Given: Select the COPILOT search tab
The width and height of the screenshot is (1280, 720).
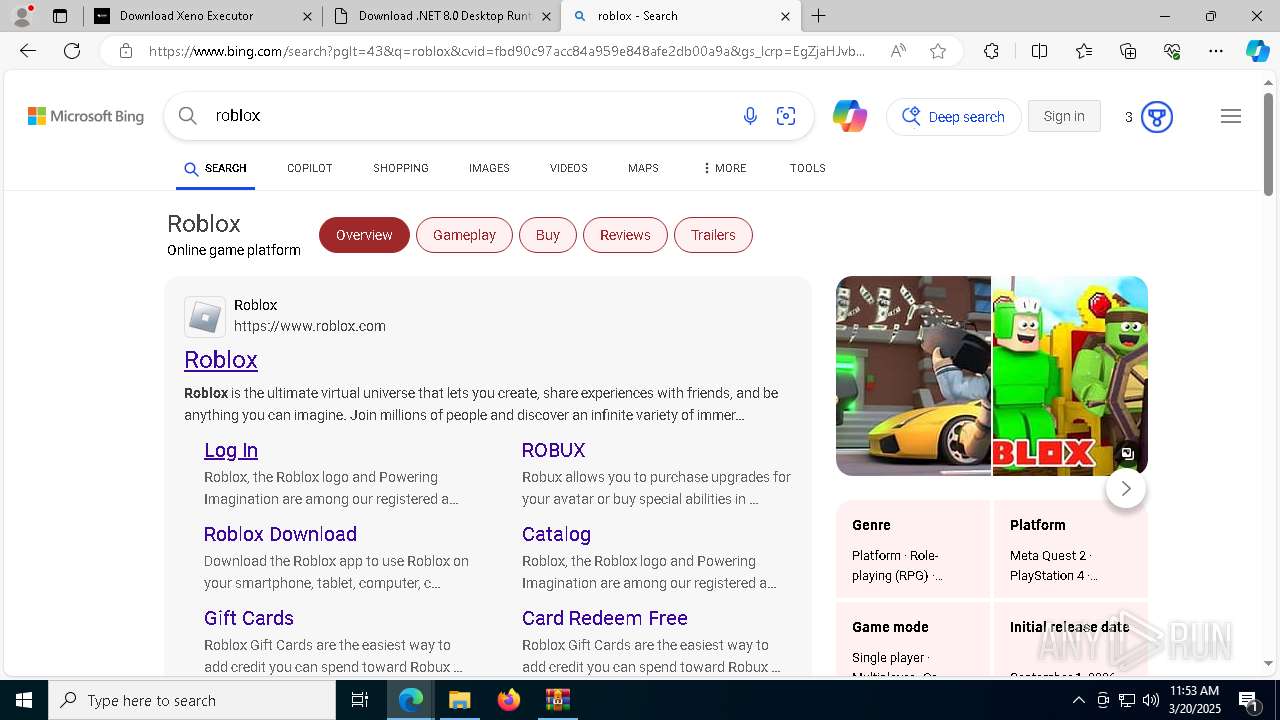Looking at the screenshot, I should (x=310, y=168).
